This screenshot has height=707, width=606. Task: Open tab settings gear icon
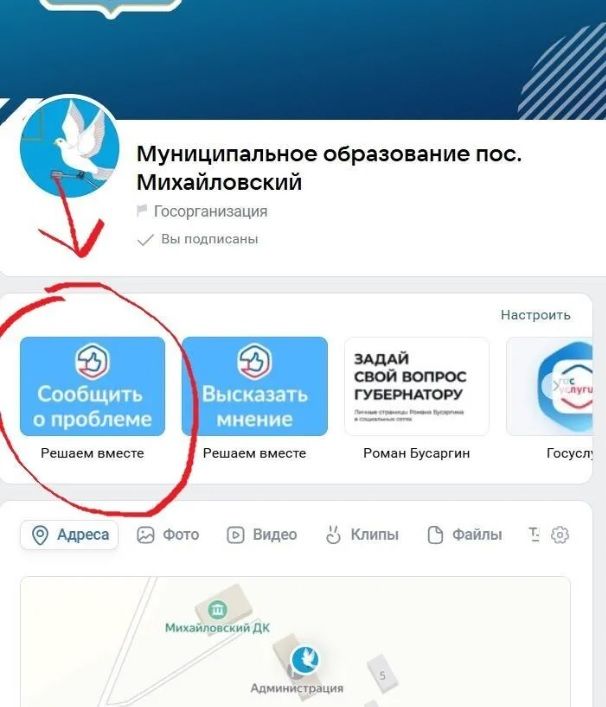click(560, 535)
